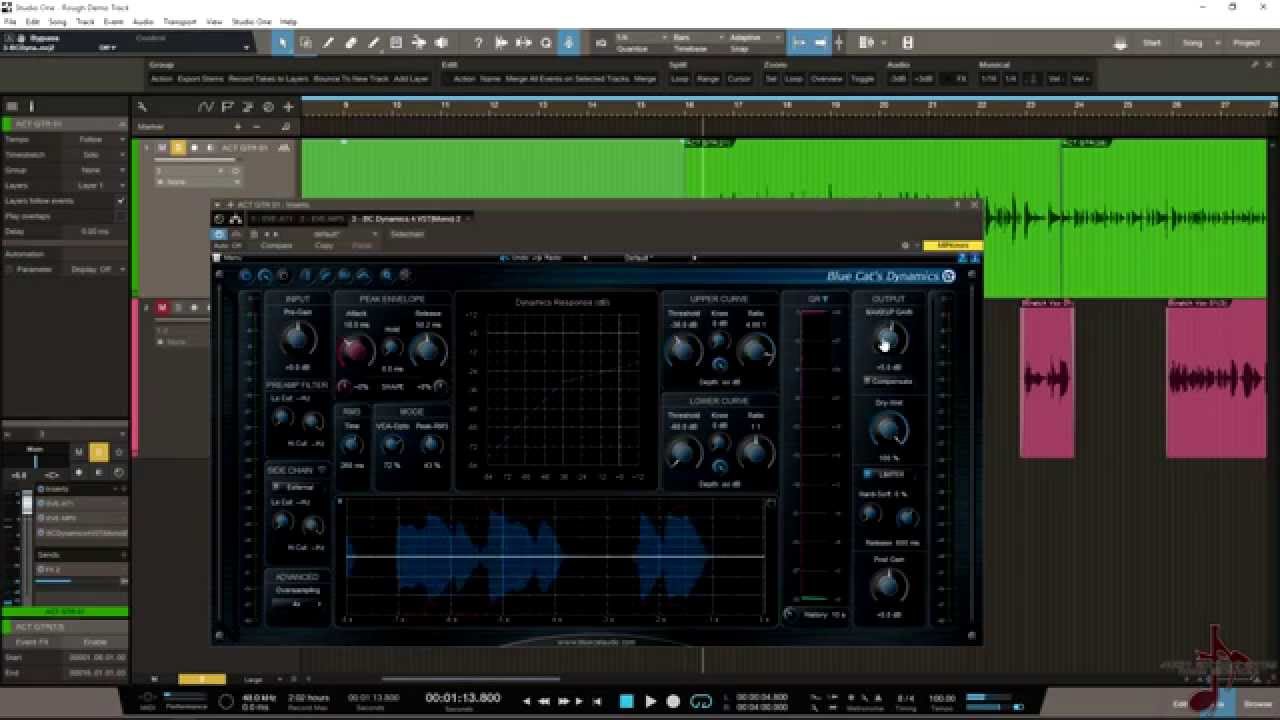Solo the ACT GTR 01 track
The height and width of the screenshot is (720, 1280).
coord(178,148)
